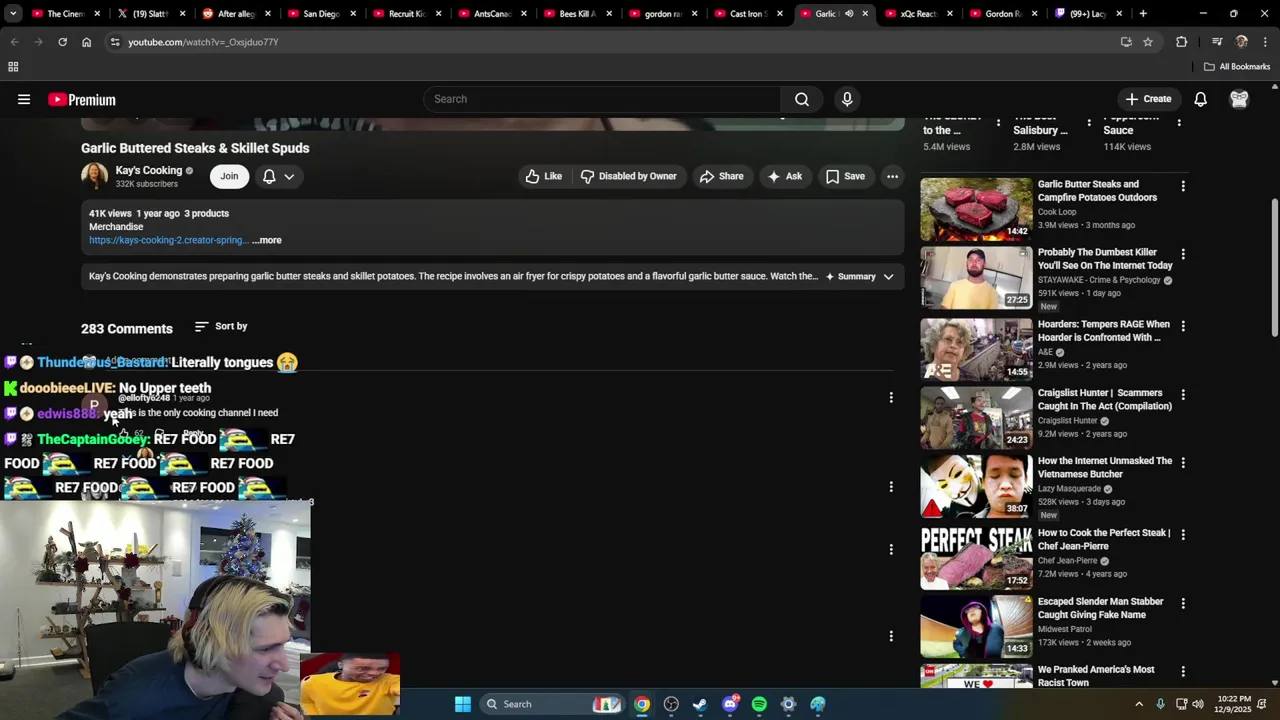Open Steam from the taskbar
Screen dimensions: 1280x720
click(x=700, y=704)
